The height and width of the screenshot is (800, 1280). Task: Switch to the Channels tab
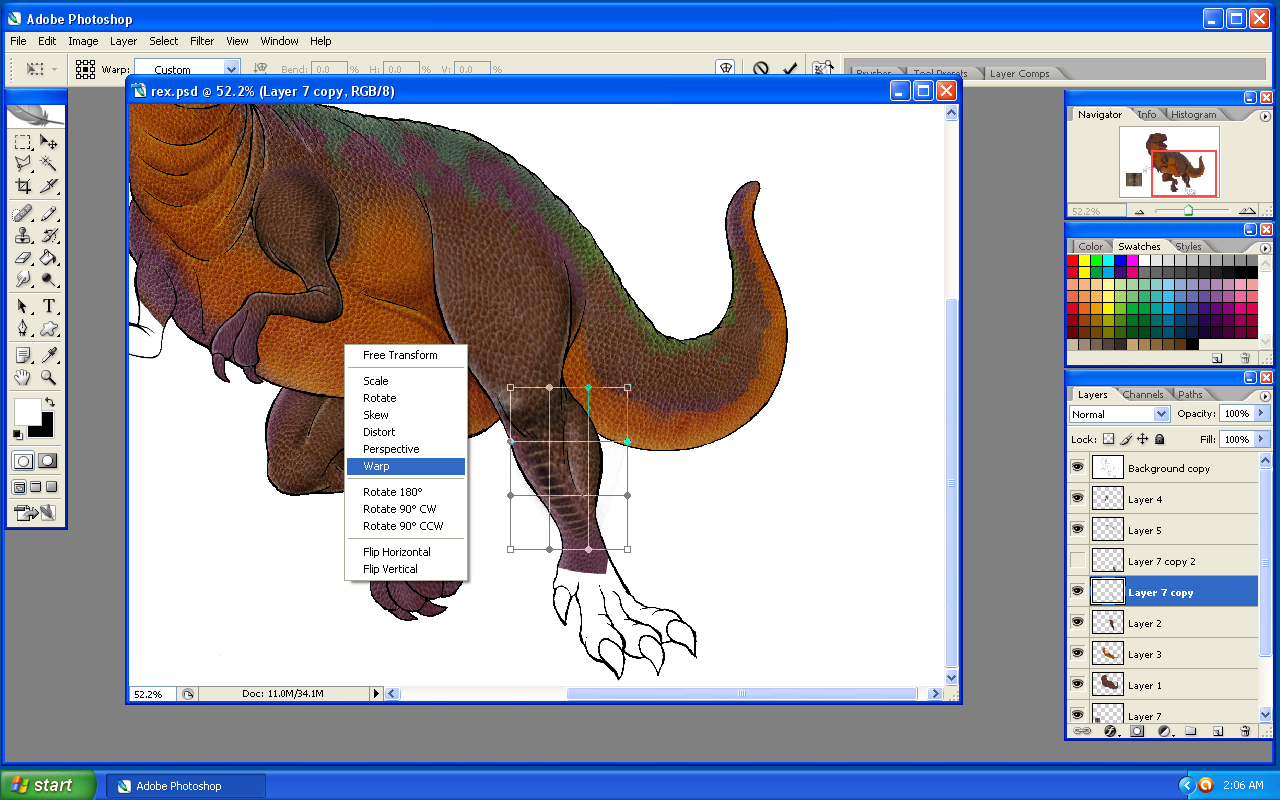[x=1143, y=394]
